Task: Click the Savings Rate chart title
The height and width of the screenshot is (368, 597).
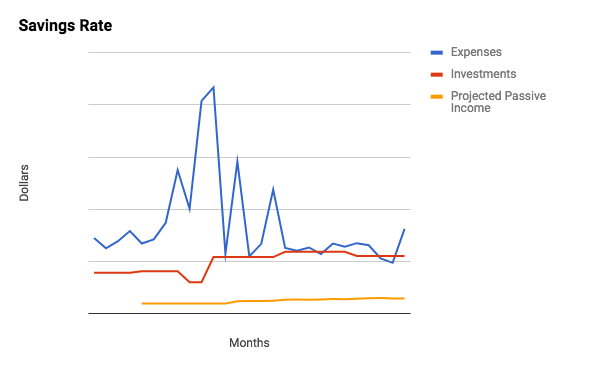Action: point(65,26)
